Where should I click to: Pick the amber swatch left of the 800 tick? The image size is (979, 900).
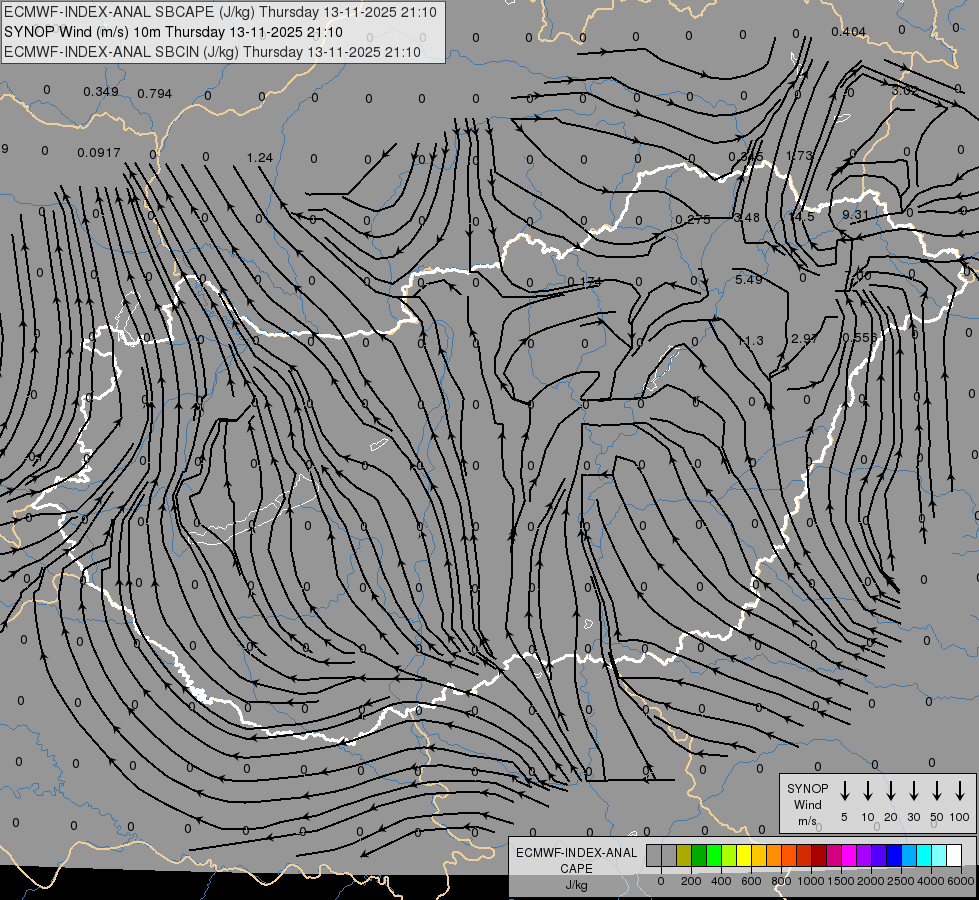(x=759, y=855)
